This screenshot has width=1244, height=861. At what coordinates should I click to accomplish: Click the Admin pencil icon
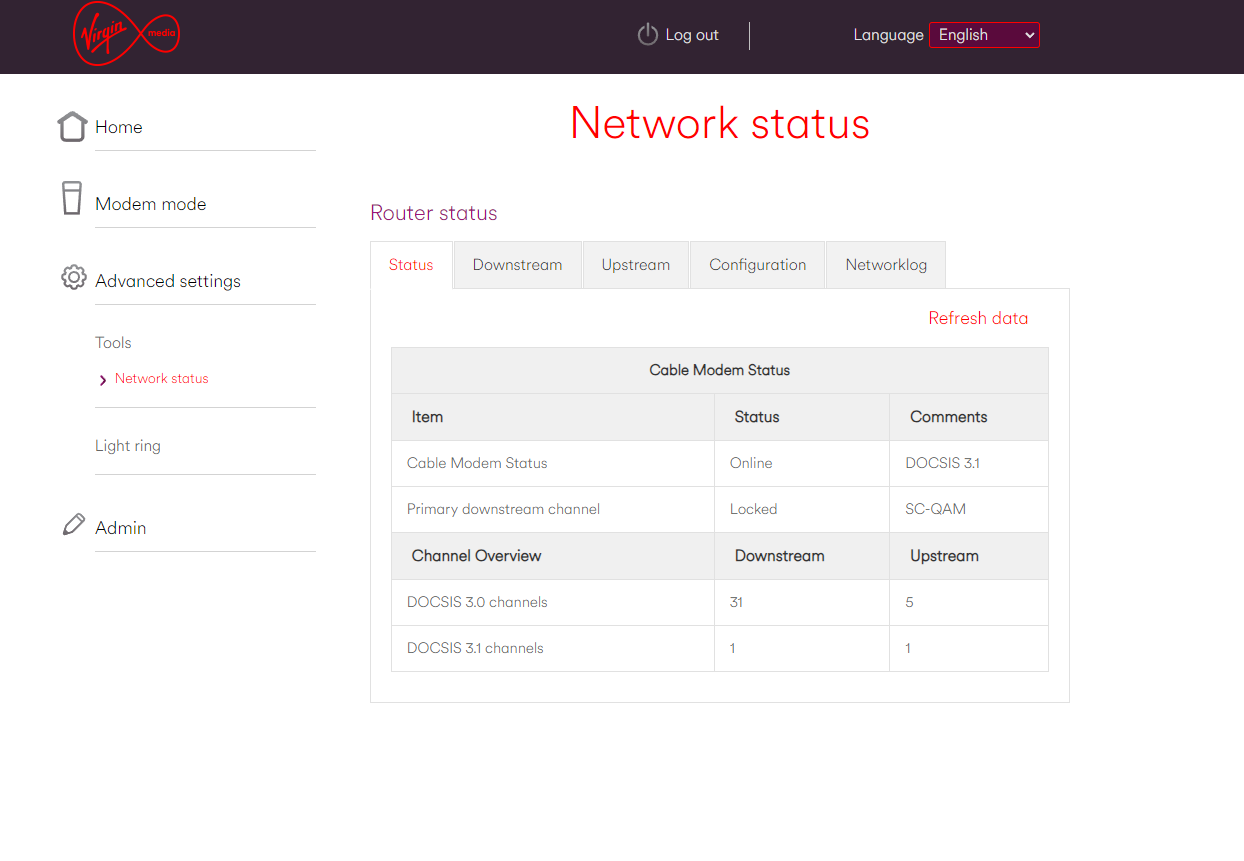[x=72, y=523]
